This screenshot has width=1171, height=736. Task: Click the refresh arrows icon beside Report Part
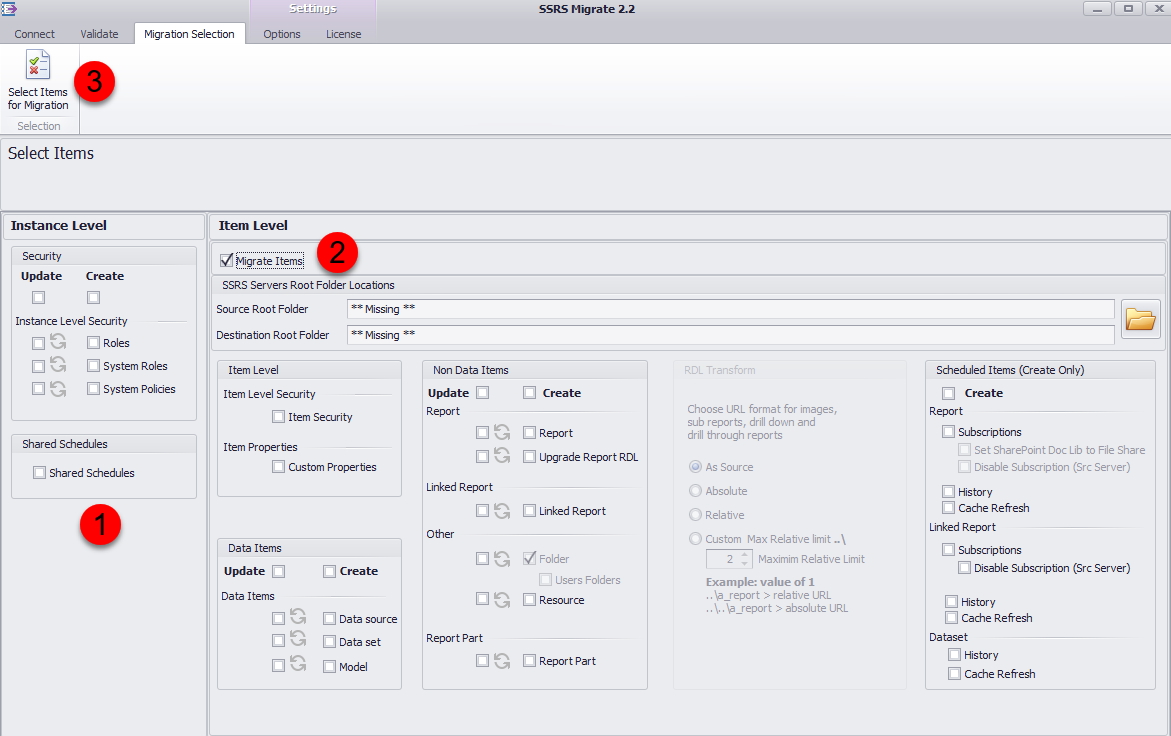pyautogui.click(x=502, y=661)
